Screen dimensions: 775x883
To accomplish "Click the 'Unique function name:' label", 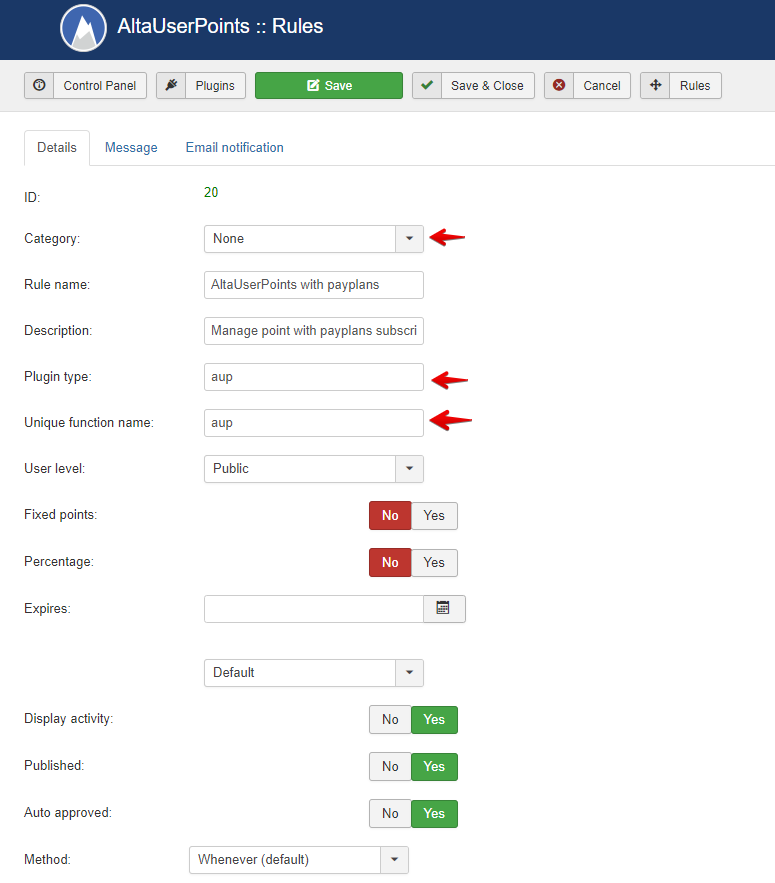I will [88, 423].
